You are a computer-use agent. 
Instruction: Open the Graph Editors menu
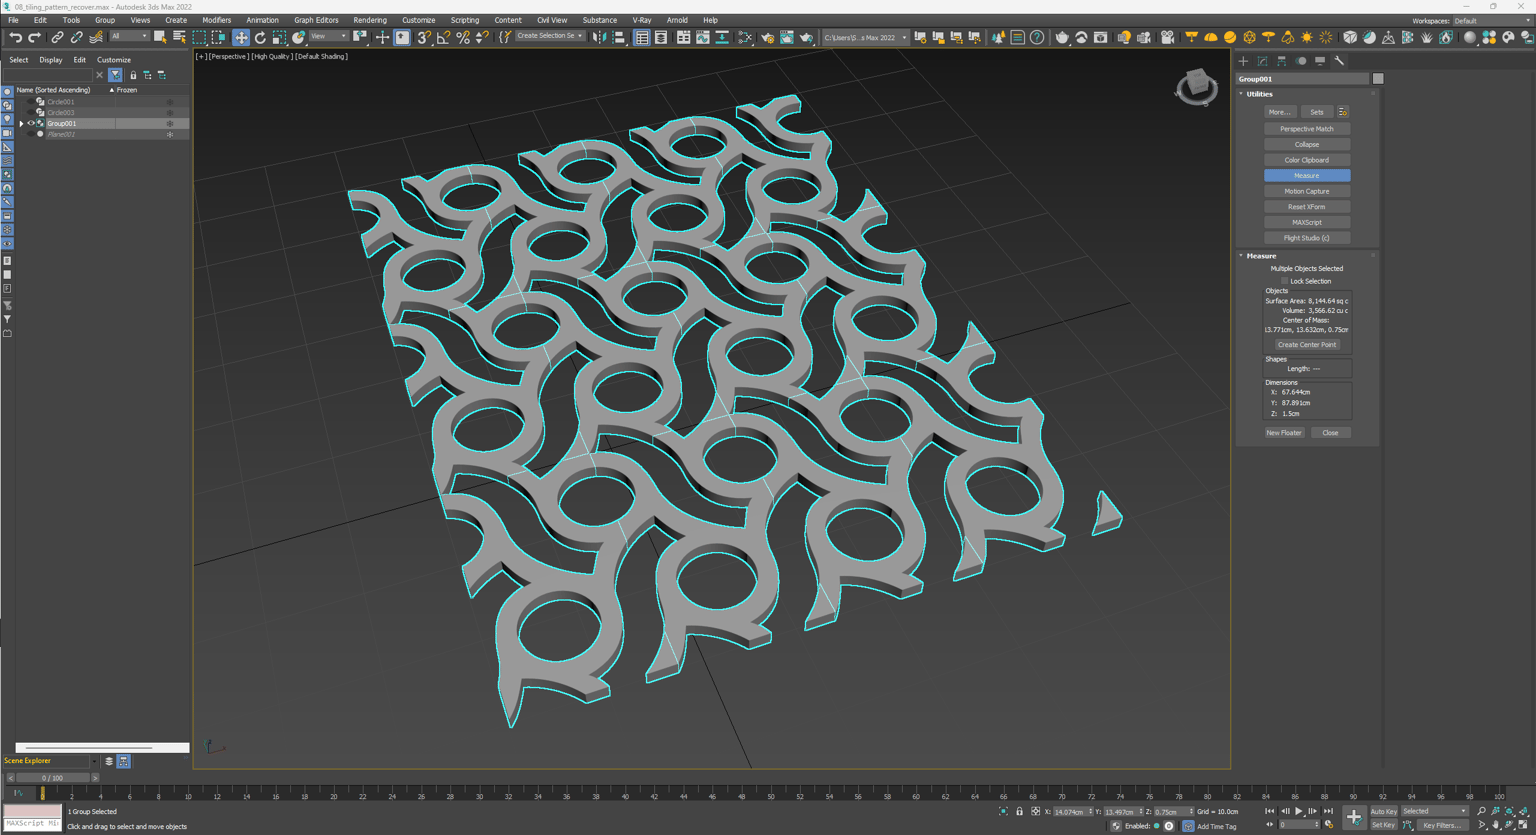pyautogui.click(x=316, y=20)
